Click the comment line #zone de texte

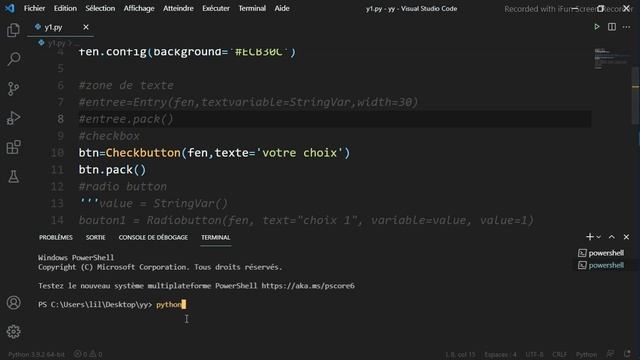[x=126, y=85]
